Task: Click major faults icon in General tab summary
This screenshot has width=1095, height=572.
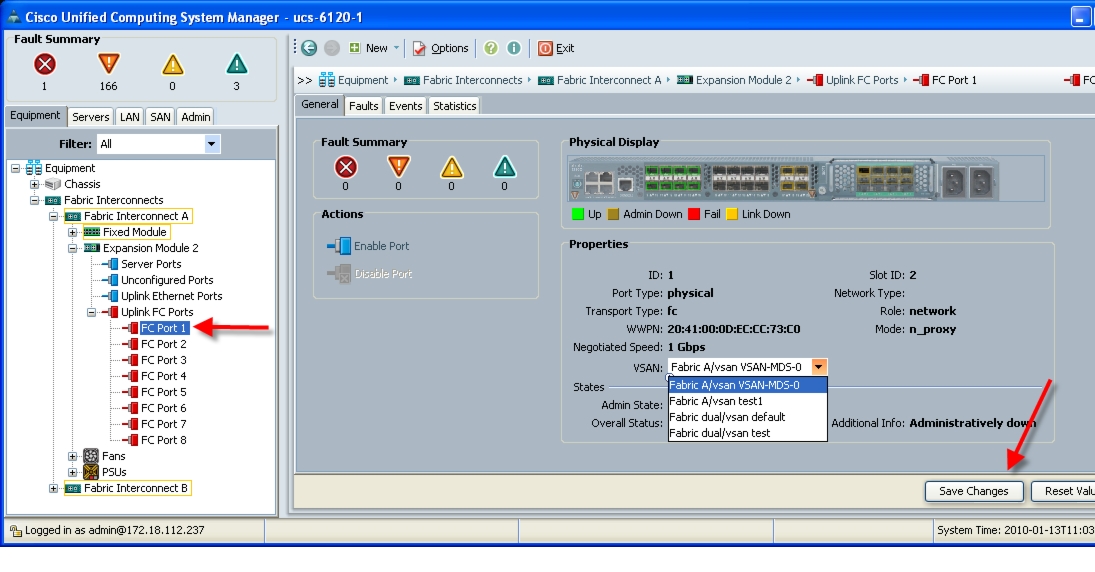Action: pos(398,167)
